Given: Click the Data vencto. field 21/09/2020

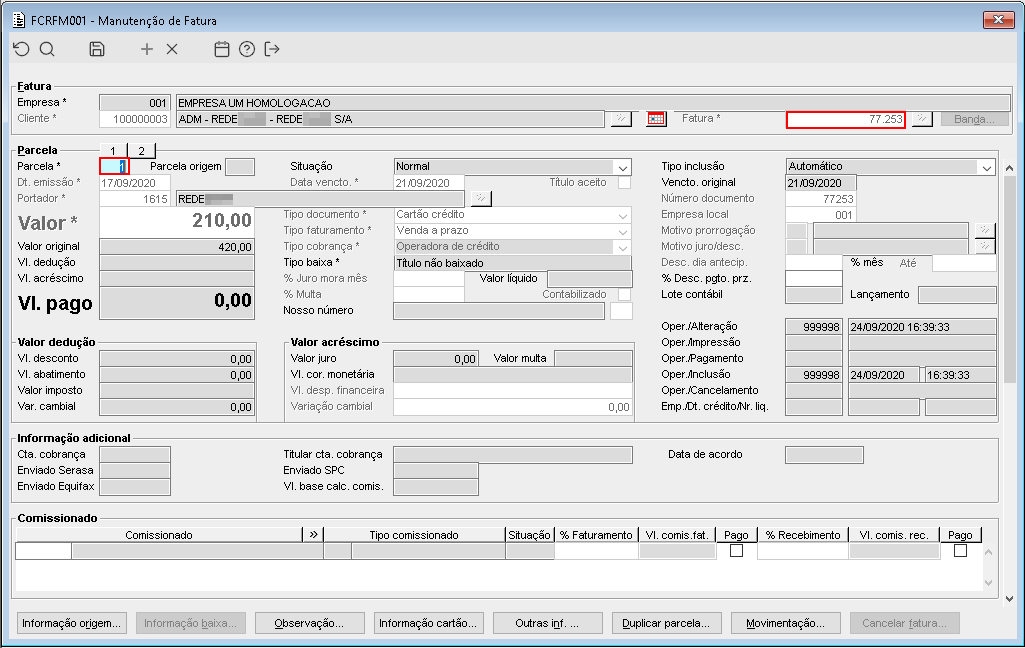Looking at the screenshot, I should point(429,183).
